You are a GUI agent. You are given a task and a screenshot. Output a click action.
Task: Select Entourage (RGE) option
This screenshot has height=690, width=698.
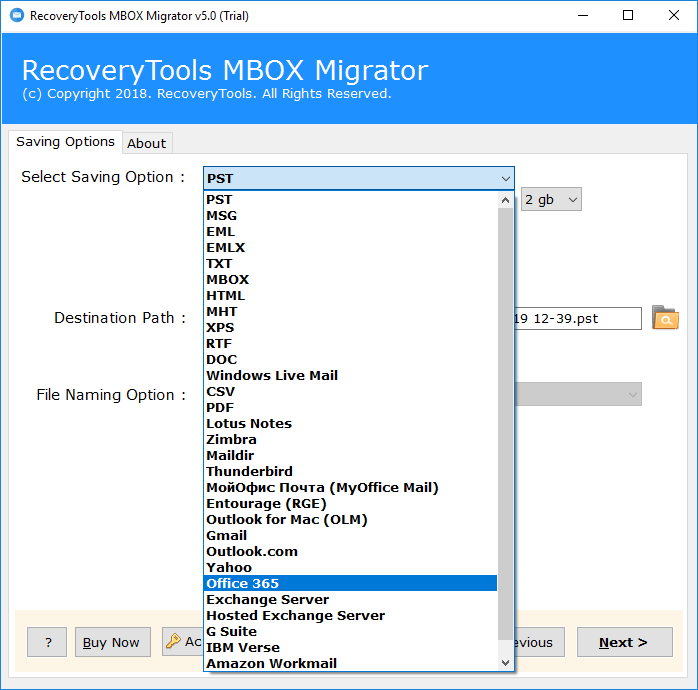pos(350,504)
